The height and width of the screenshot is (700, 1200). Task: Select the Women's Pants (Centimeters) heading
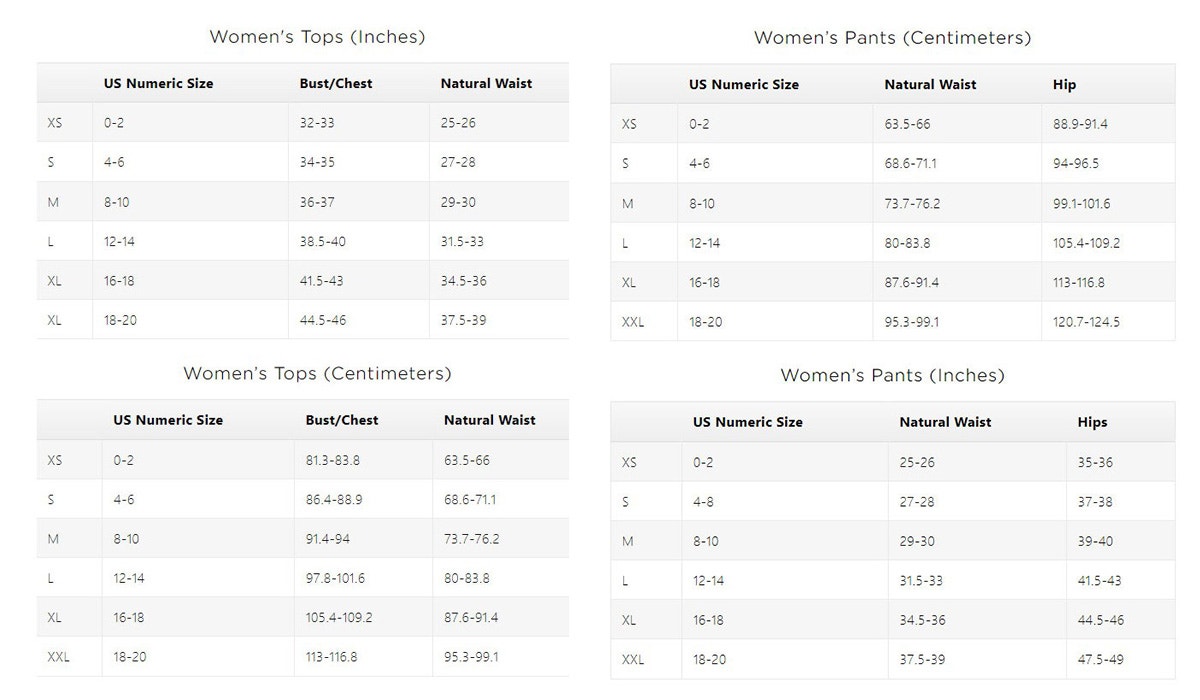click(x=892, y=38)
